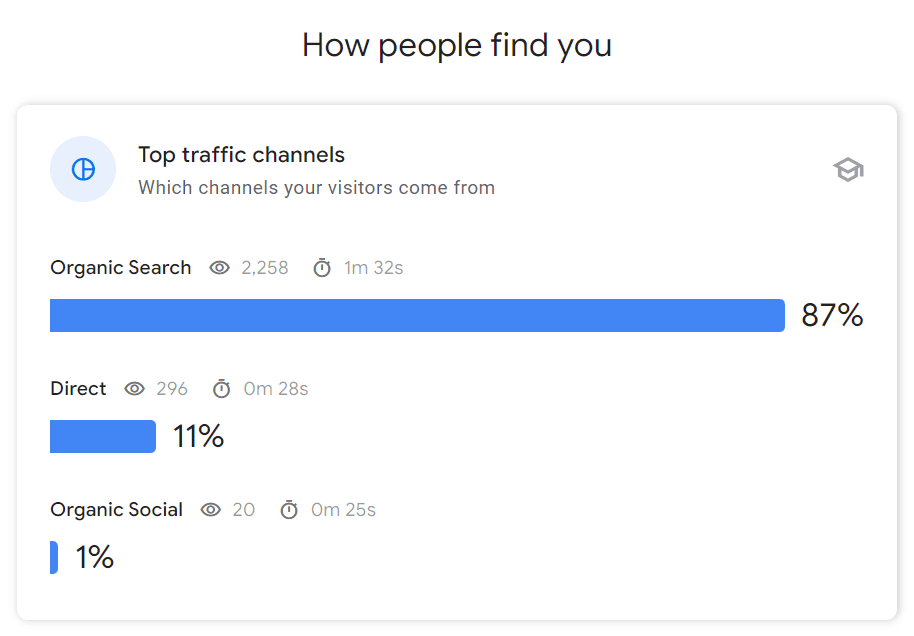Click the Direct 11% blue bar
The height and width of the screenshot is (636, 914).
click(103, 436)
